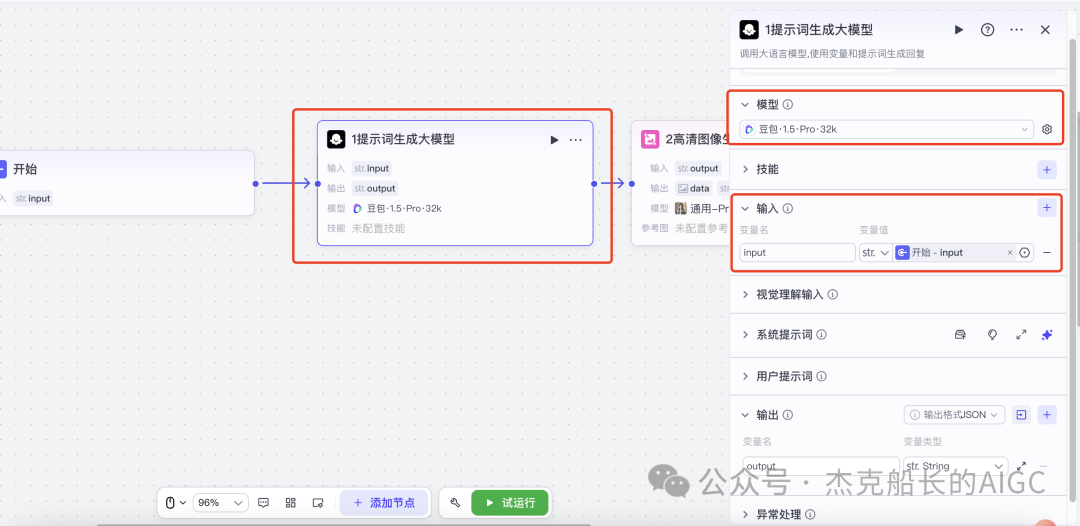Click 未配置技能 text on the node
The image size is (1080, 526).
378,228
